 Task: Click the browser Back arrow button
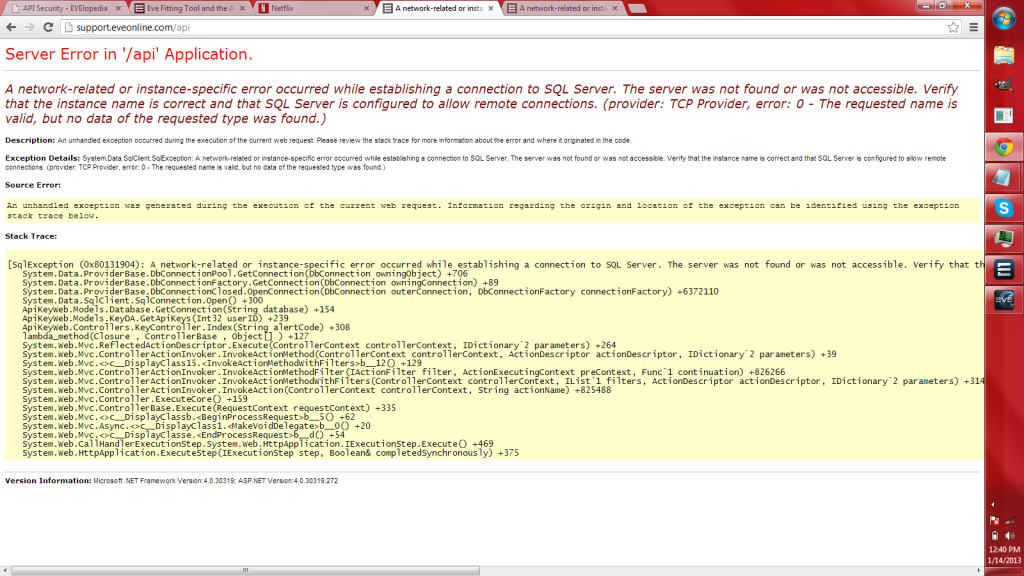click(x=12, y=27)
